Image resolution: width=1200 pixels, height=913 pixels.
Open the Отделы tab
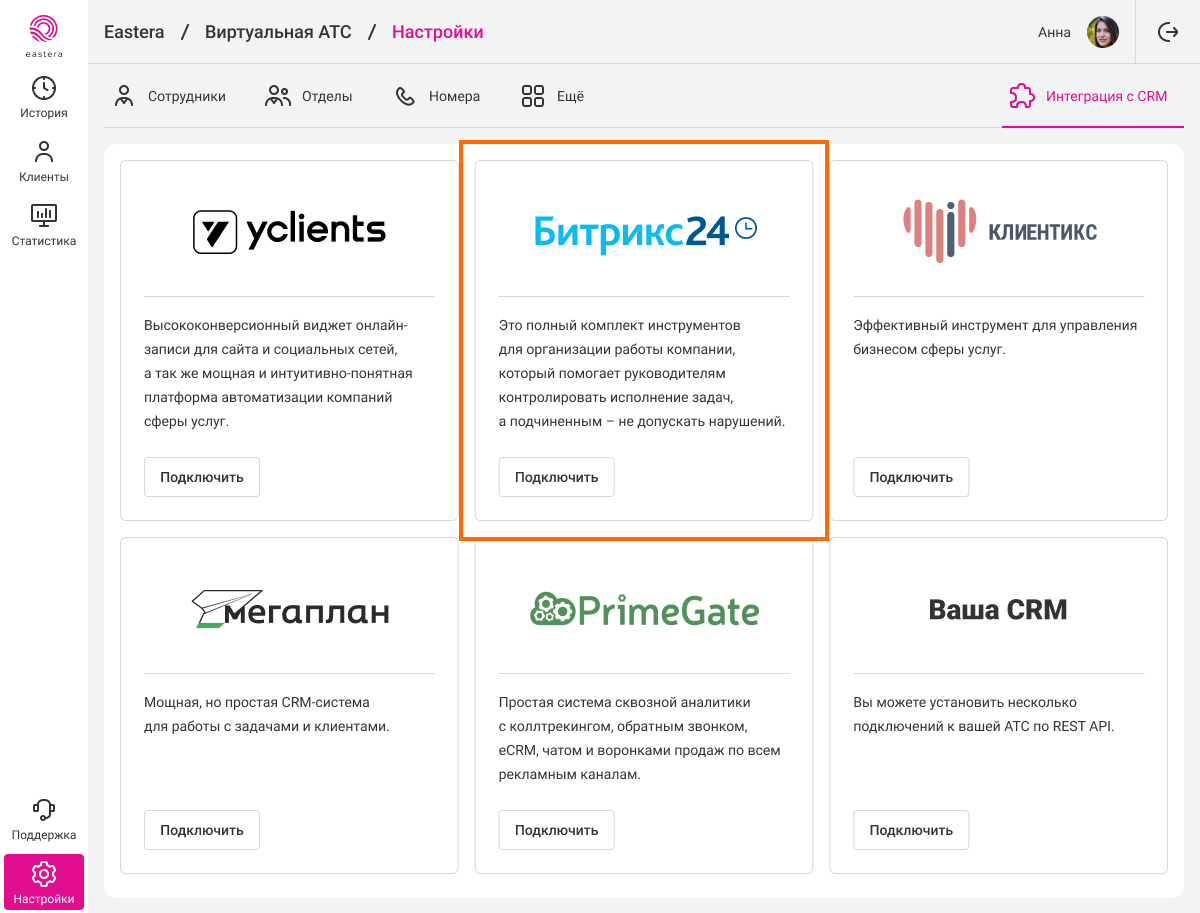point(309,97)
